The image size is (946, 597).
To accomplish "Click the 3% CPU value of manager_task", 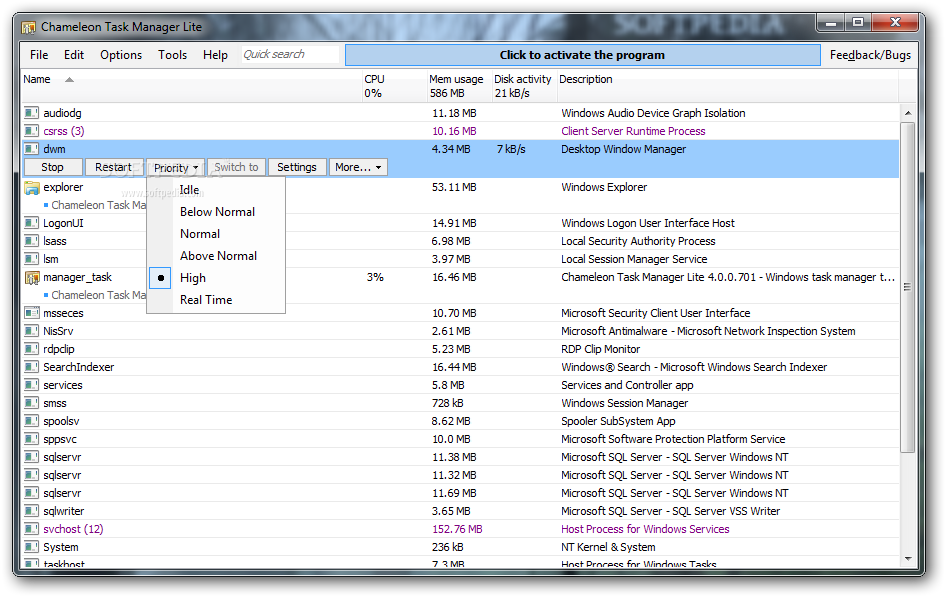I will [x=375, y=277].
